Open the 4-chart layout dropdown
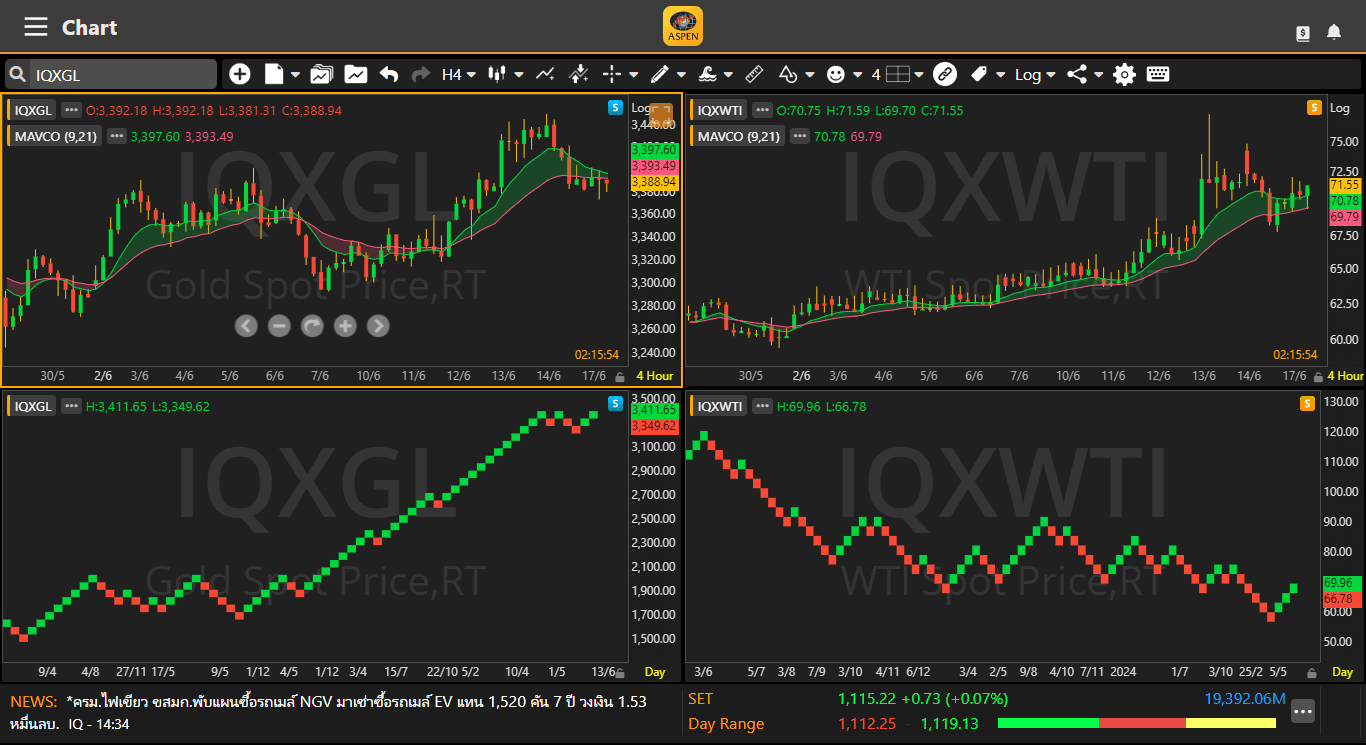1366x745 pixels. (897, 74)
